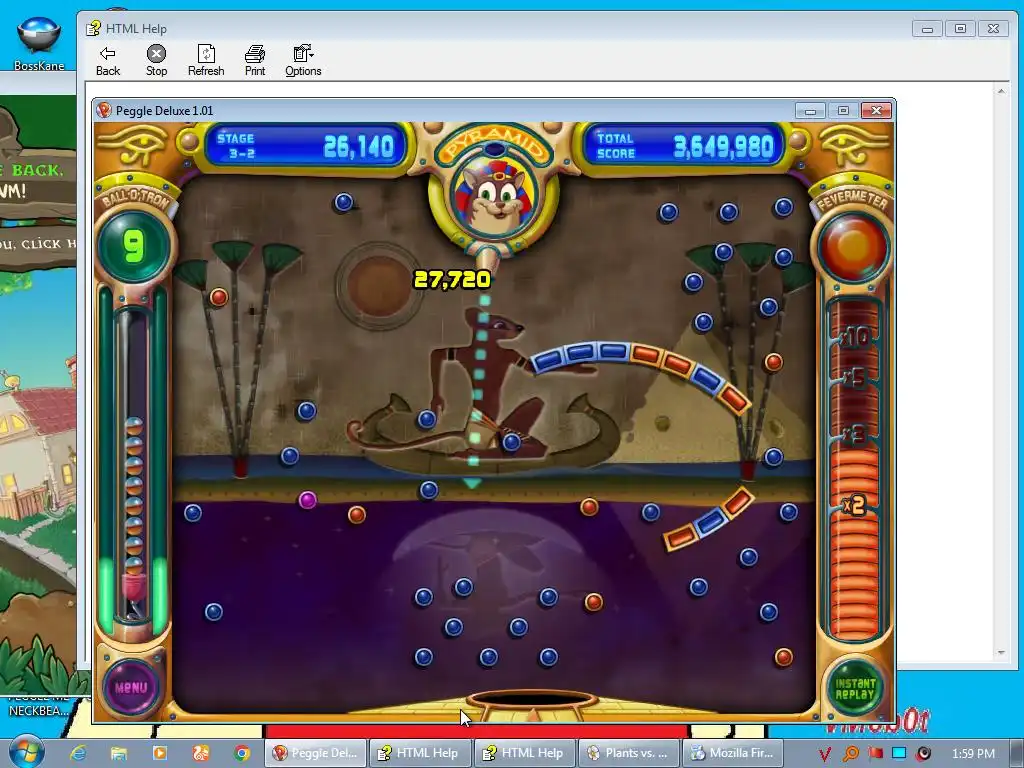Go Back in the HTML Help toolbar
Viewport: 1024px width, 768px height.
tap(108, 61)
